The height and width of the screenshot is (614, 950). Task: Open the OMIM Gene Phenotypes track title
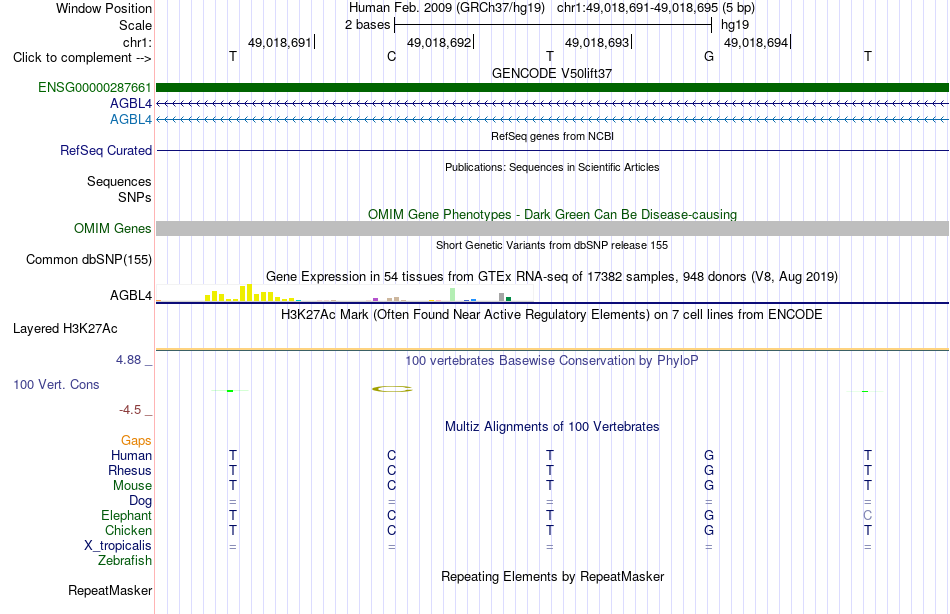click(552, 215)
